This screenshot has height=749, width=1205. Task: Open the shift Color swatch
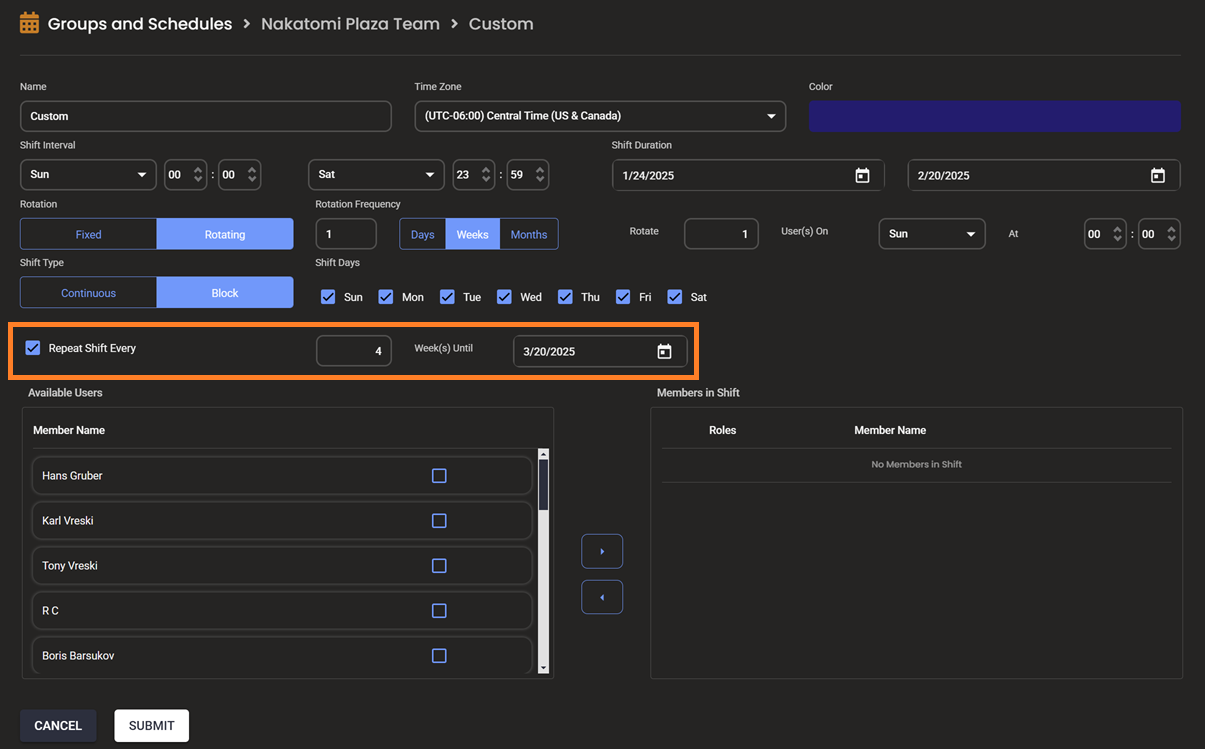(x=994, y=116)
